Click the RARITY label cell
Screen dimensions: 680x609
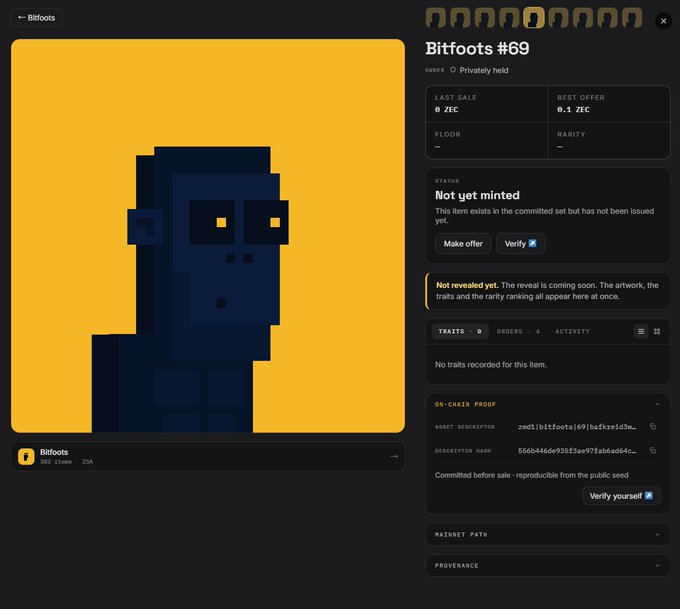tap(609, 141)
